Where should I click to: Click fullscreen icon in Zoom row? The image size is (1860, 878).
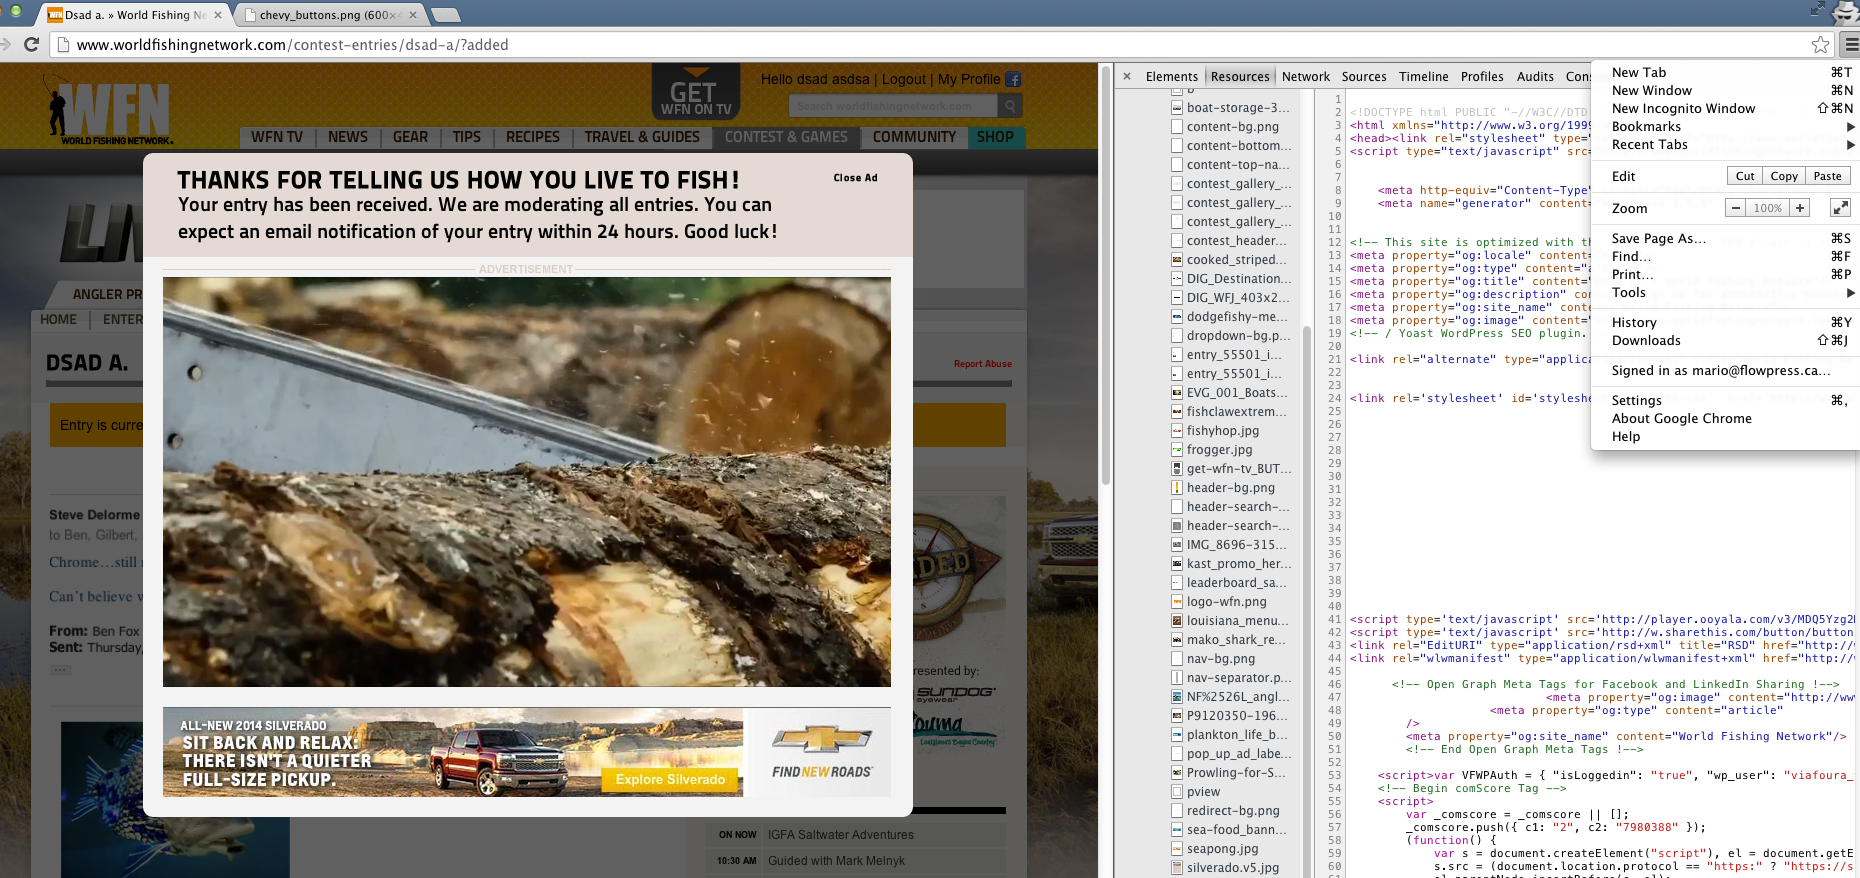1840,208
